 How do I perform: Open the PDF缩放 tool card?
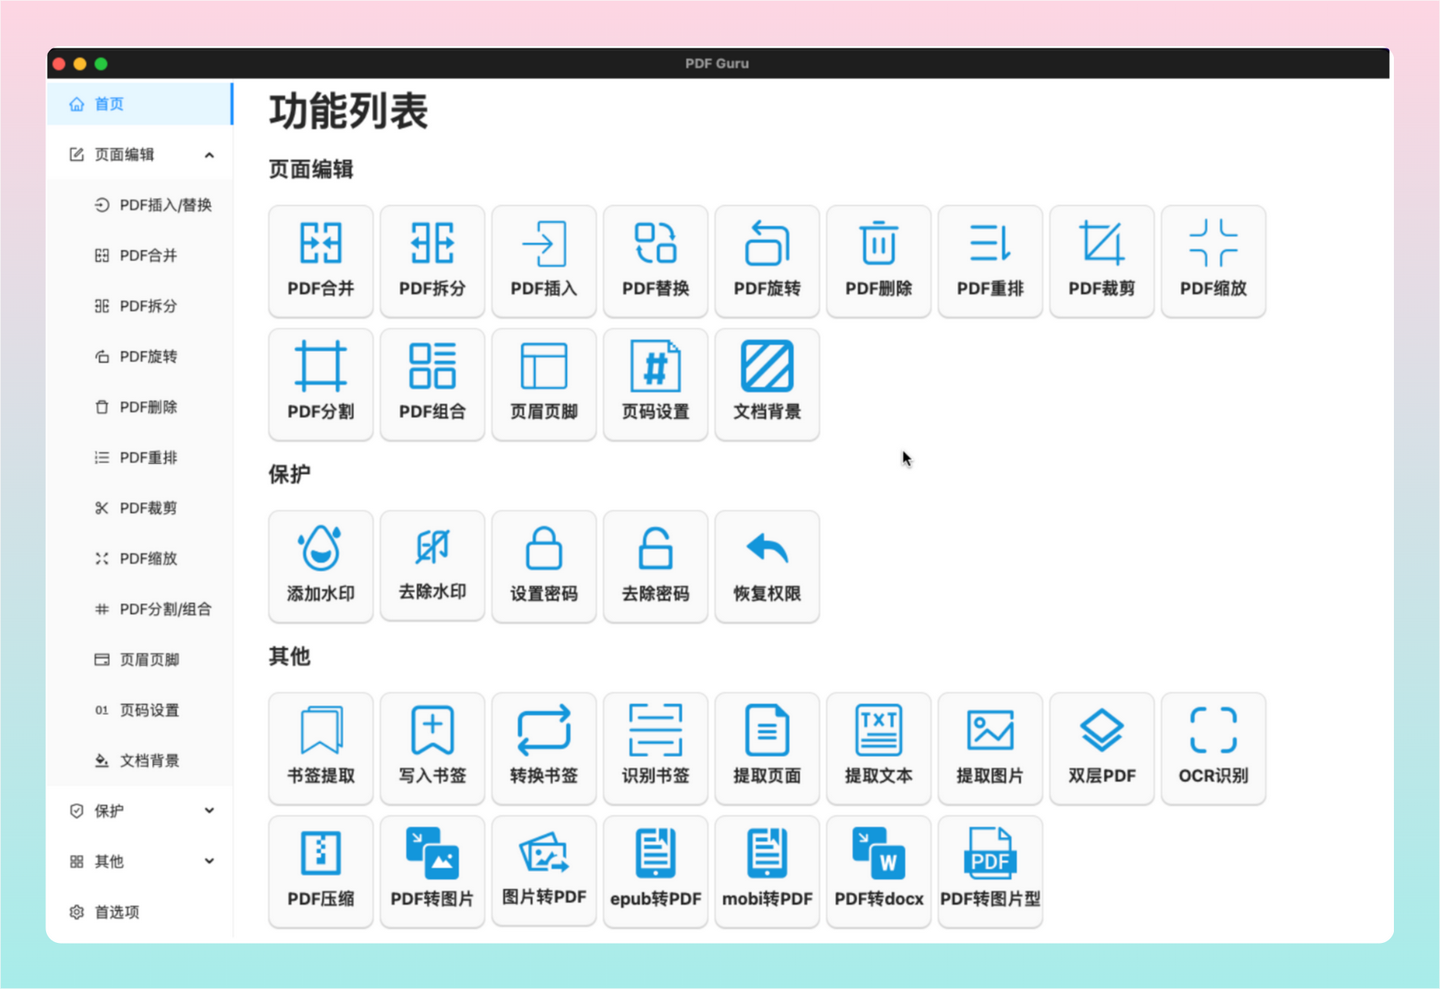coord(1214,262)
